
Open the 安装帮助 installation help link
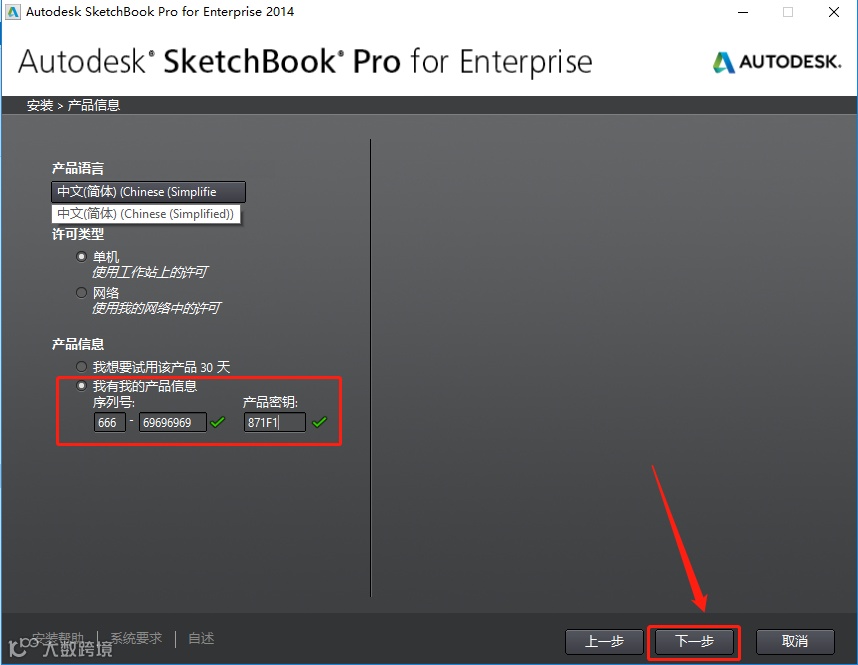pyautogui.click(x=58, y=638)
